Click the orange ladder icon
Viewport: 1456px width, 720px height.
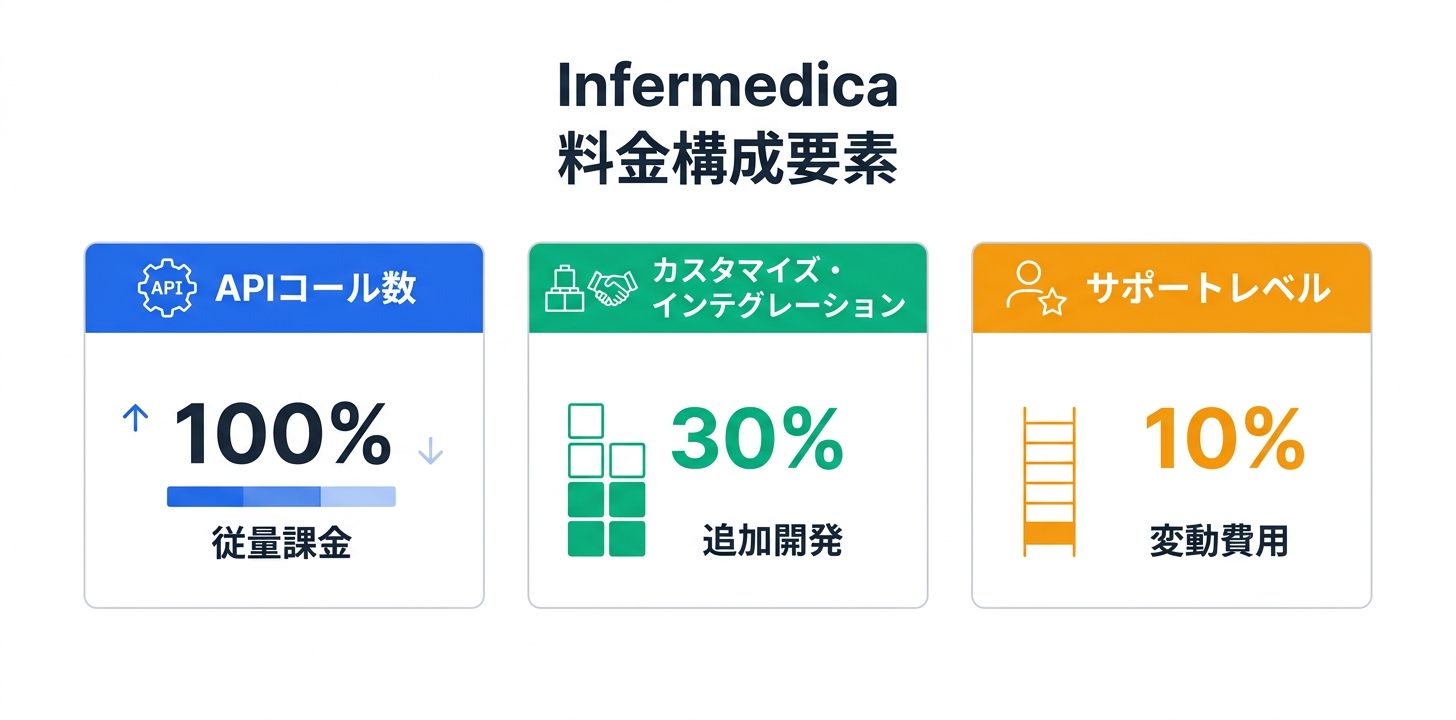(x=1049, y=481)
